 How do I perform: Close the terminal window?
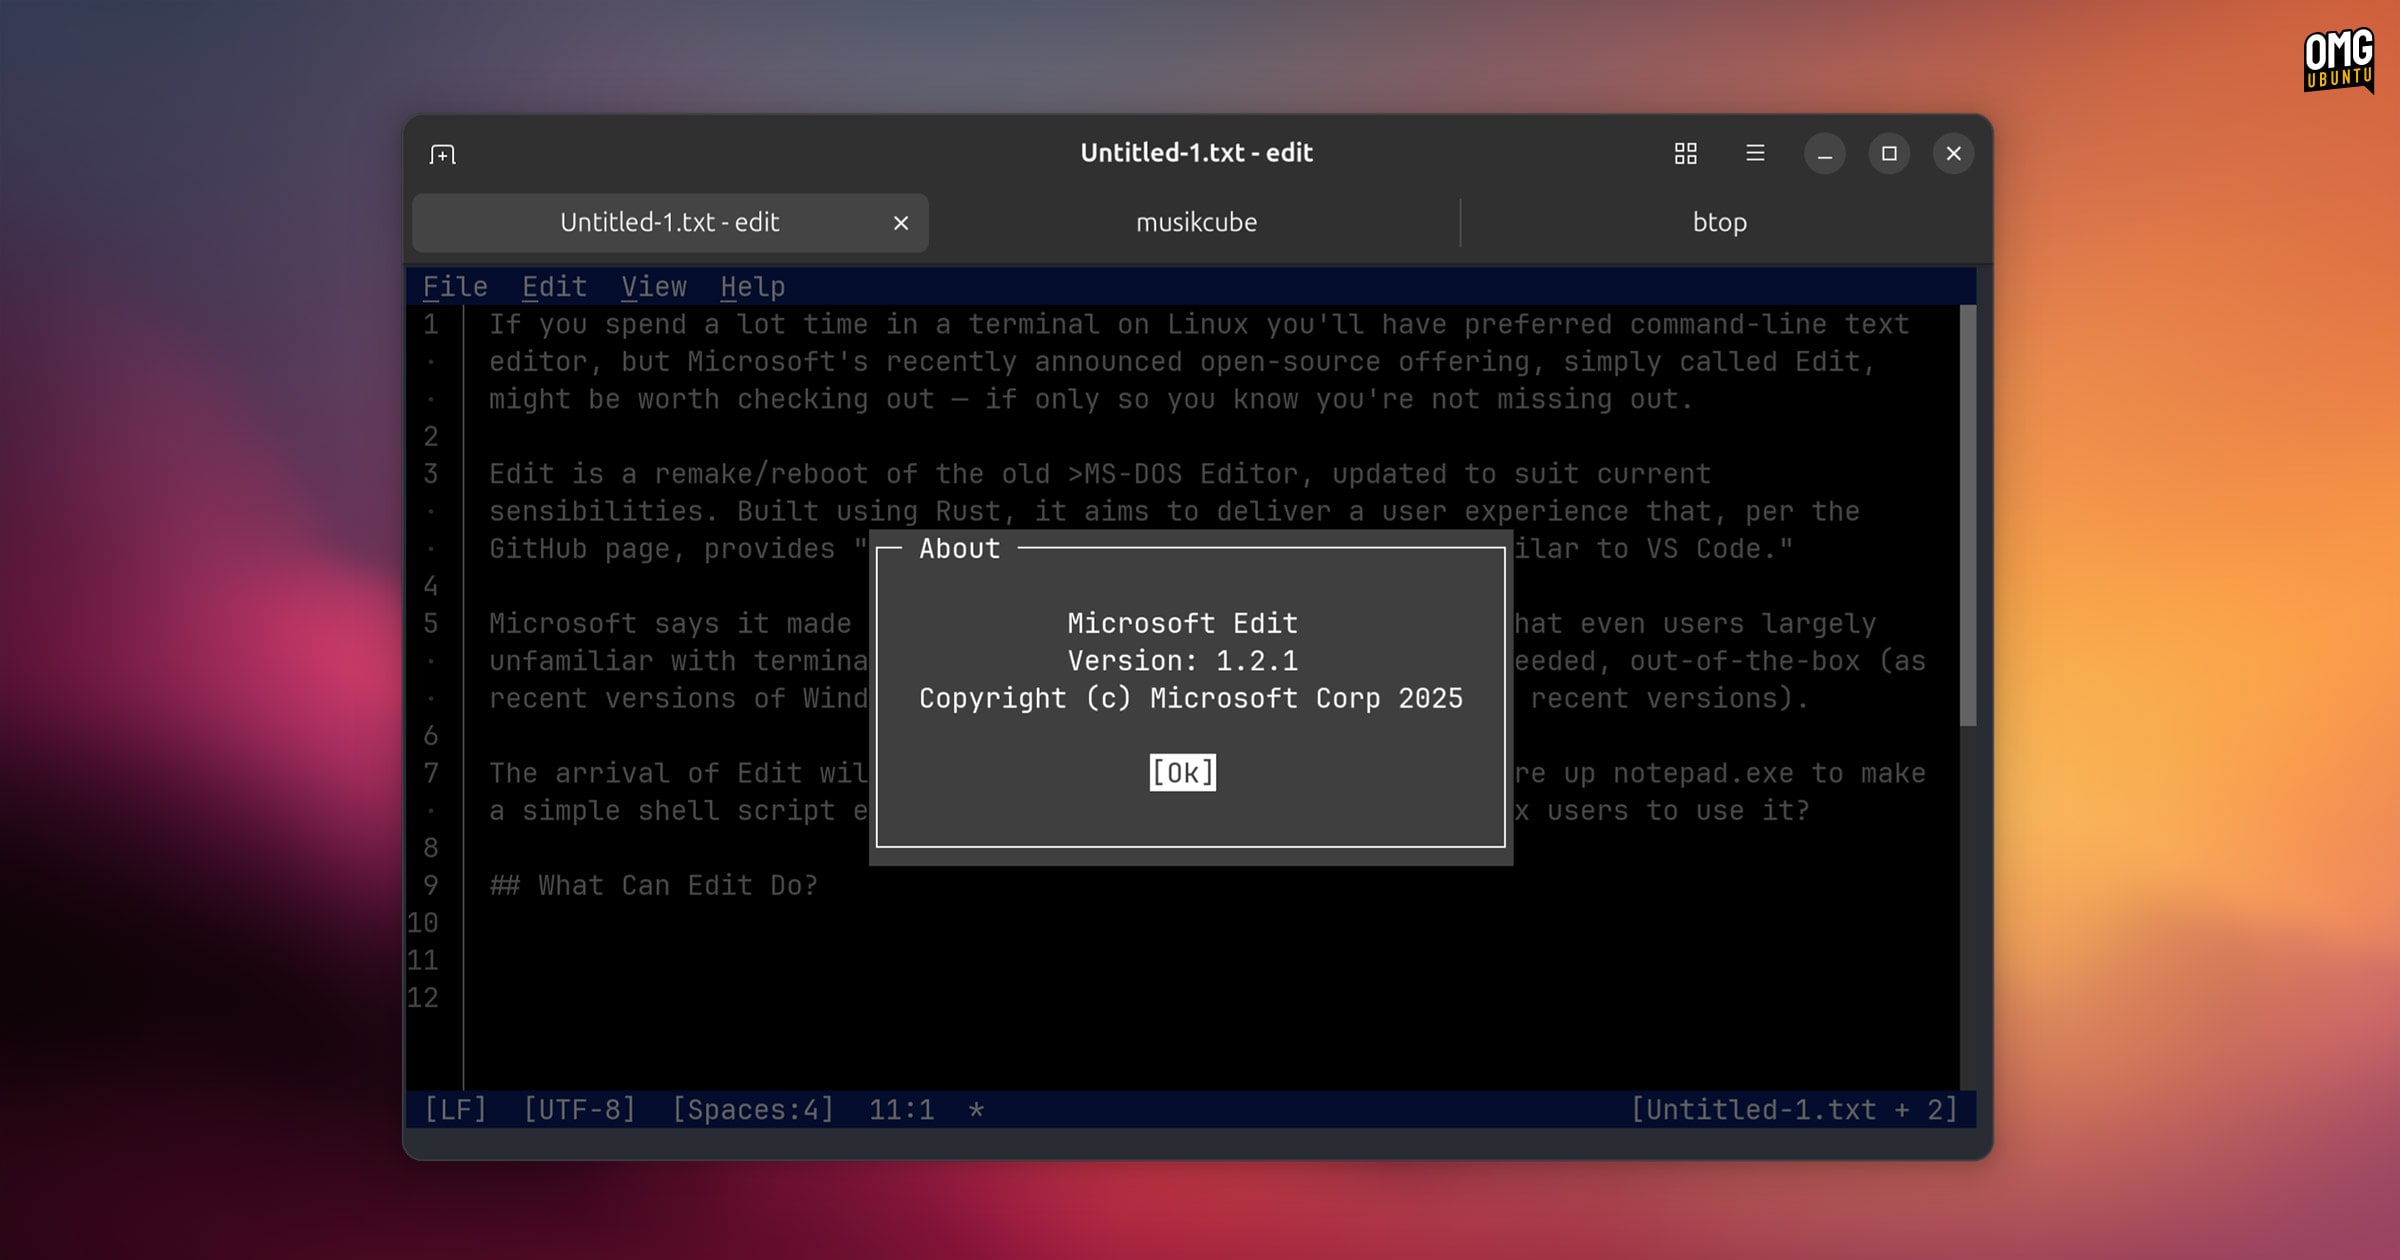(1952, 154)
